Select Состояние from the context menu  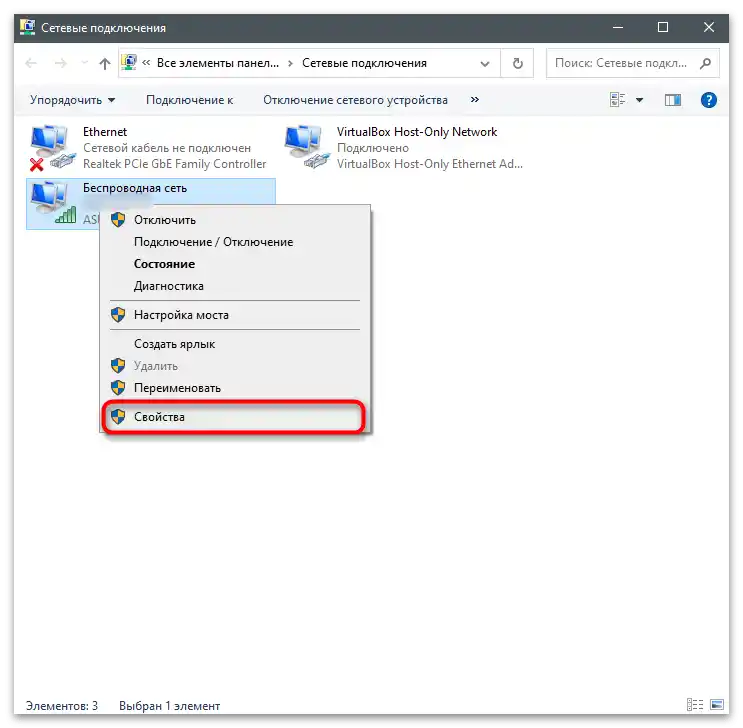pos(235,264)
